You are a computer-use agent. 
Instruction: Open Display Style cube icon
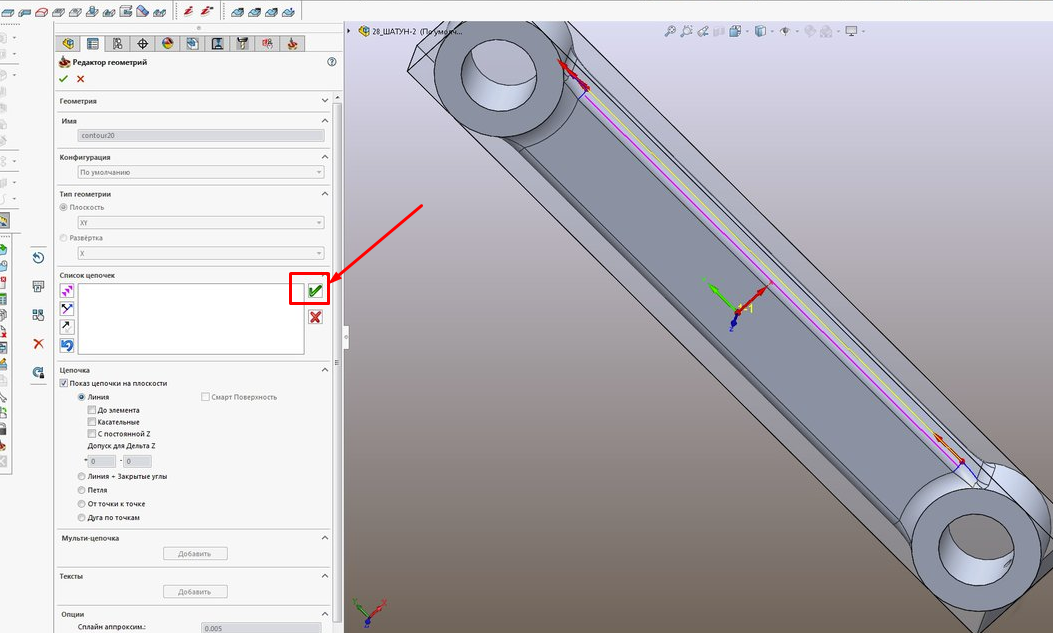pos(760,31)
